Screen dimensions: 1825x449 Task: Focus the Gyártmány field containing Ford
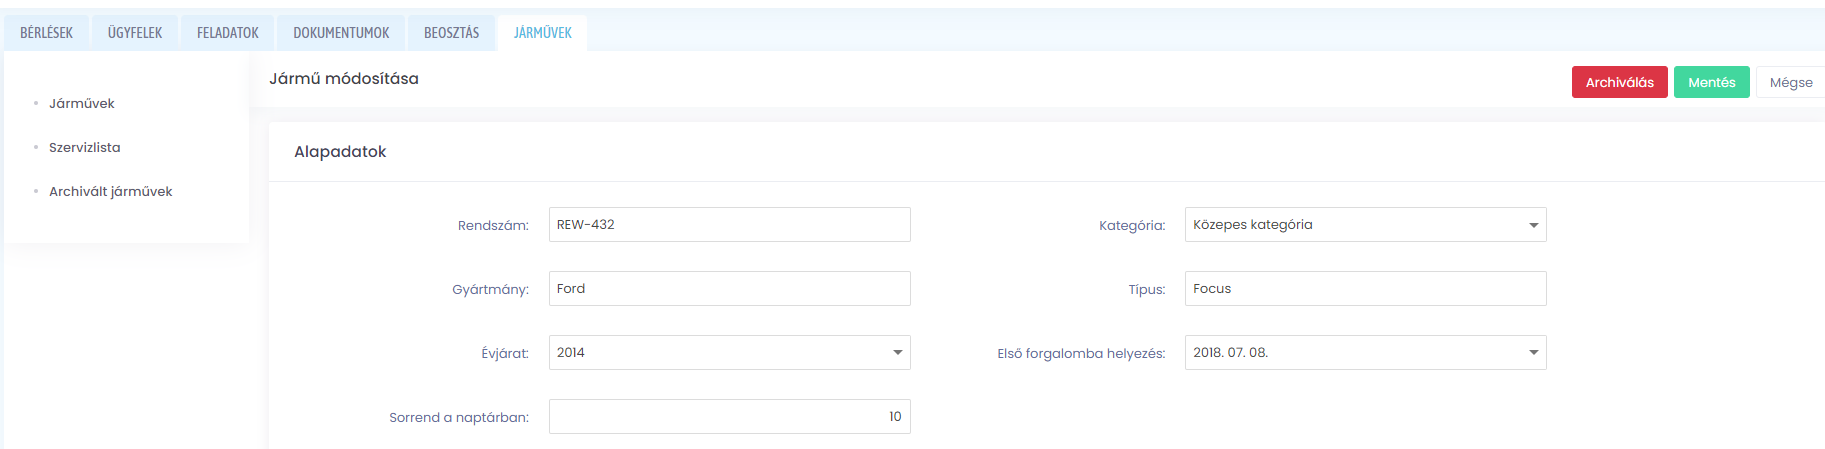pyautogui.click(x=730, y=289)
